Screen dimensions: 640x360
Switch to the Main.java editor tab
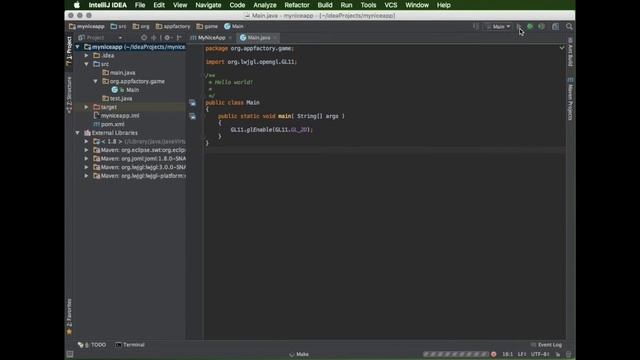tap(259, 38)
